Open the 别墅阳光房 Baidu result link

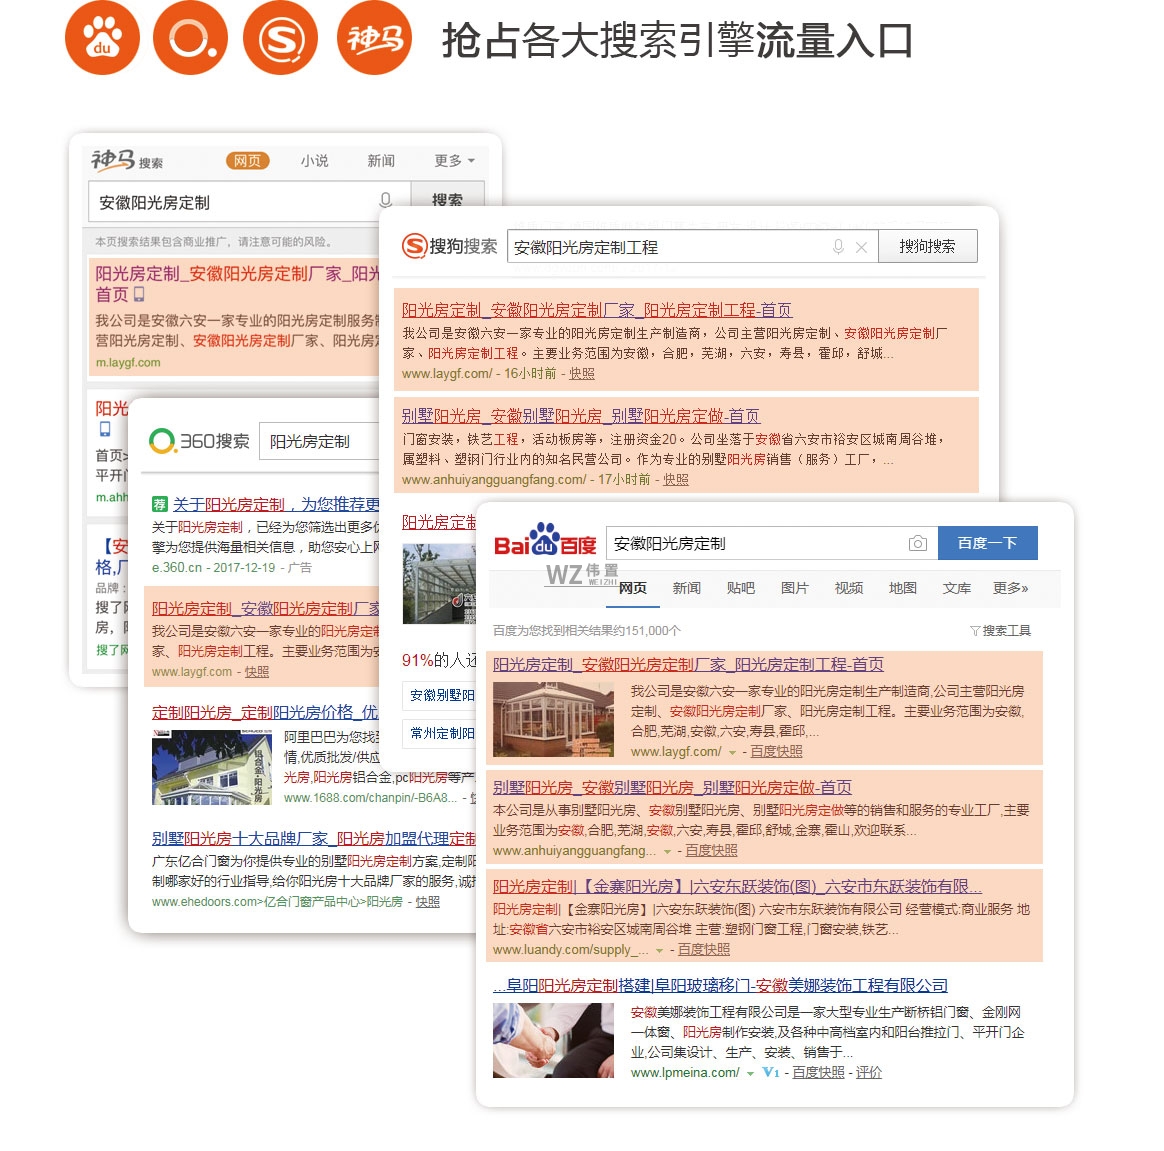pos(672,788)
